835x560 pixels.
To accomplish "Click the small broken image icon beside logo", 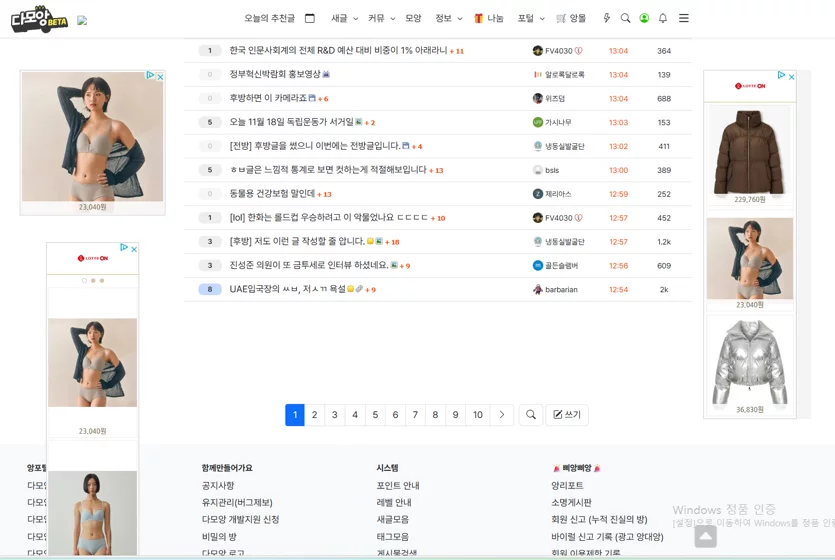I will tap(82, 20).
